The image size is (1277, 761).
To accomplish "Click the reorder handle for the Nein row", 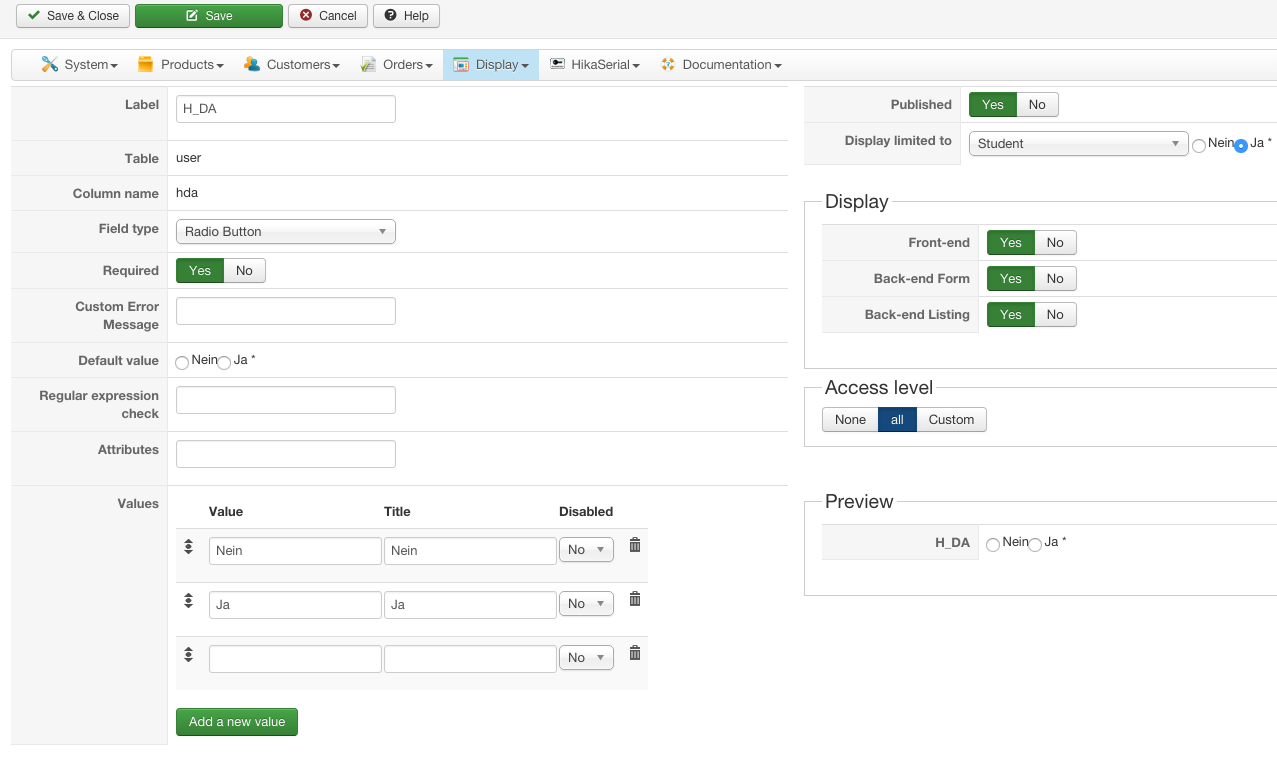I will click(x=188, y=547).
